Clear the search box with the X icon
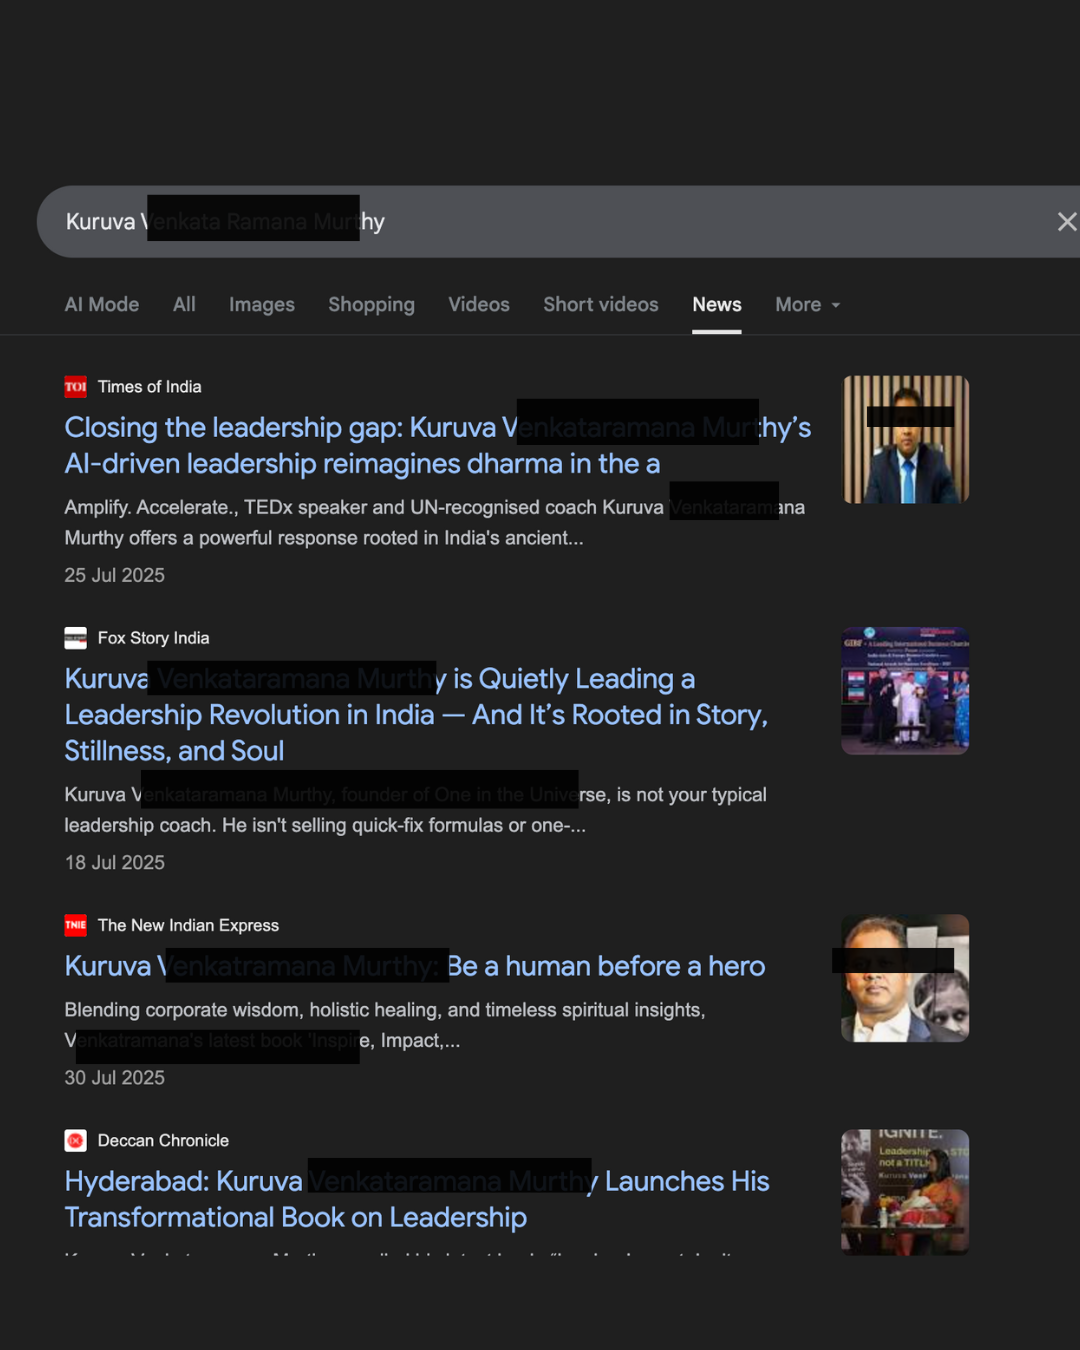1080x1350 pixels. 1066,222
